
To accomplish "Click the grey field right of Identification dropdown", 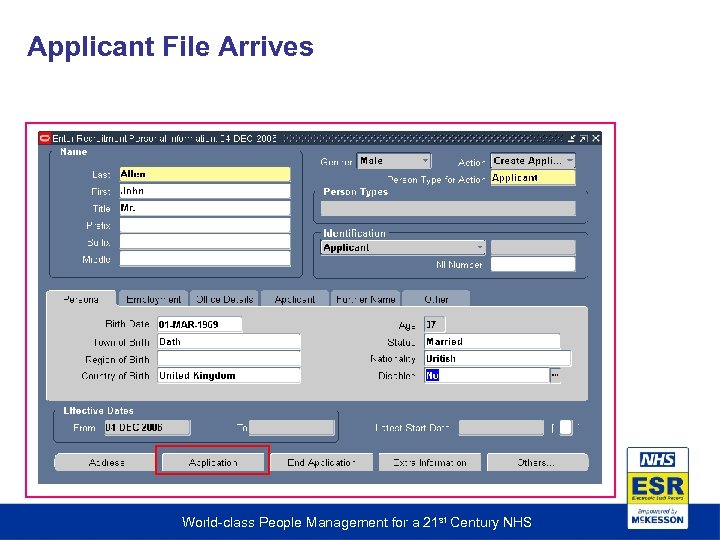I will point(533,248).
